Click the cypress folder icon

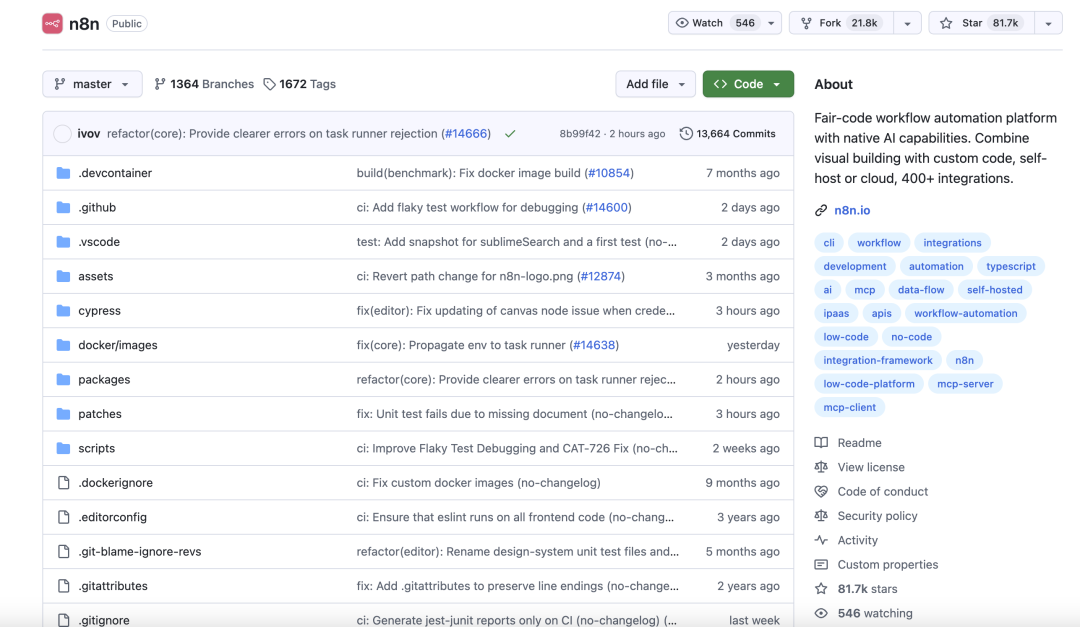tap(63, 311)
